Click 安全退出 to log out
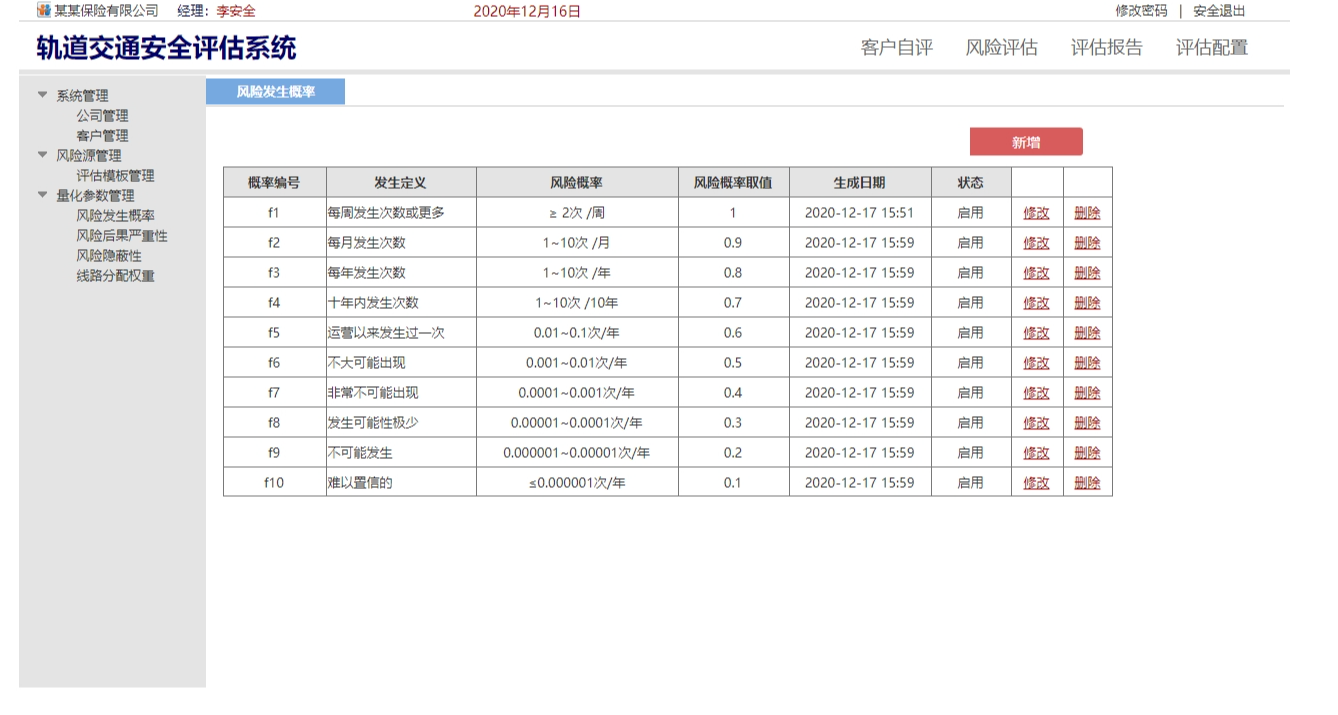 click(x=1219, y=11)
